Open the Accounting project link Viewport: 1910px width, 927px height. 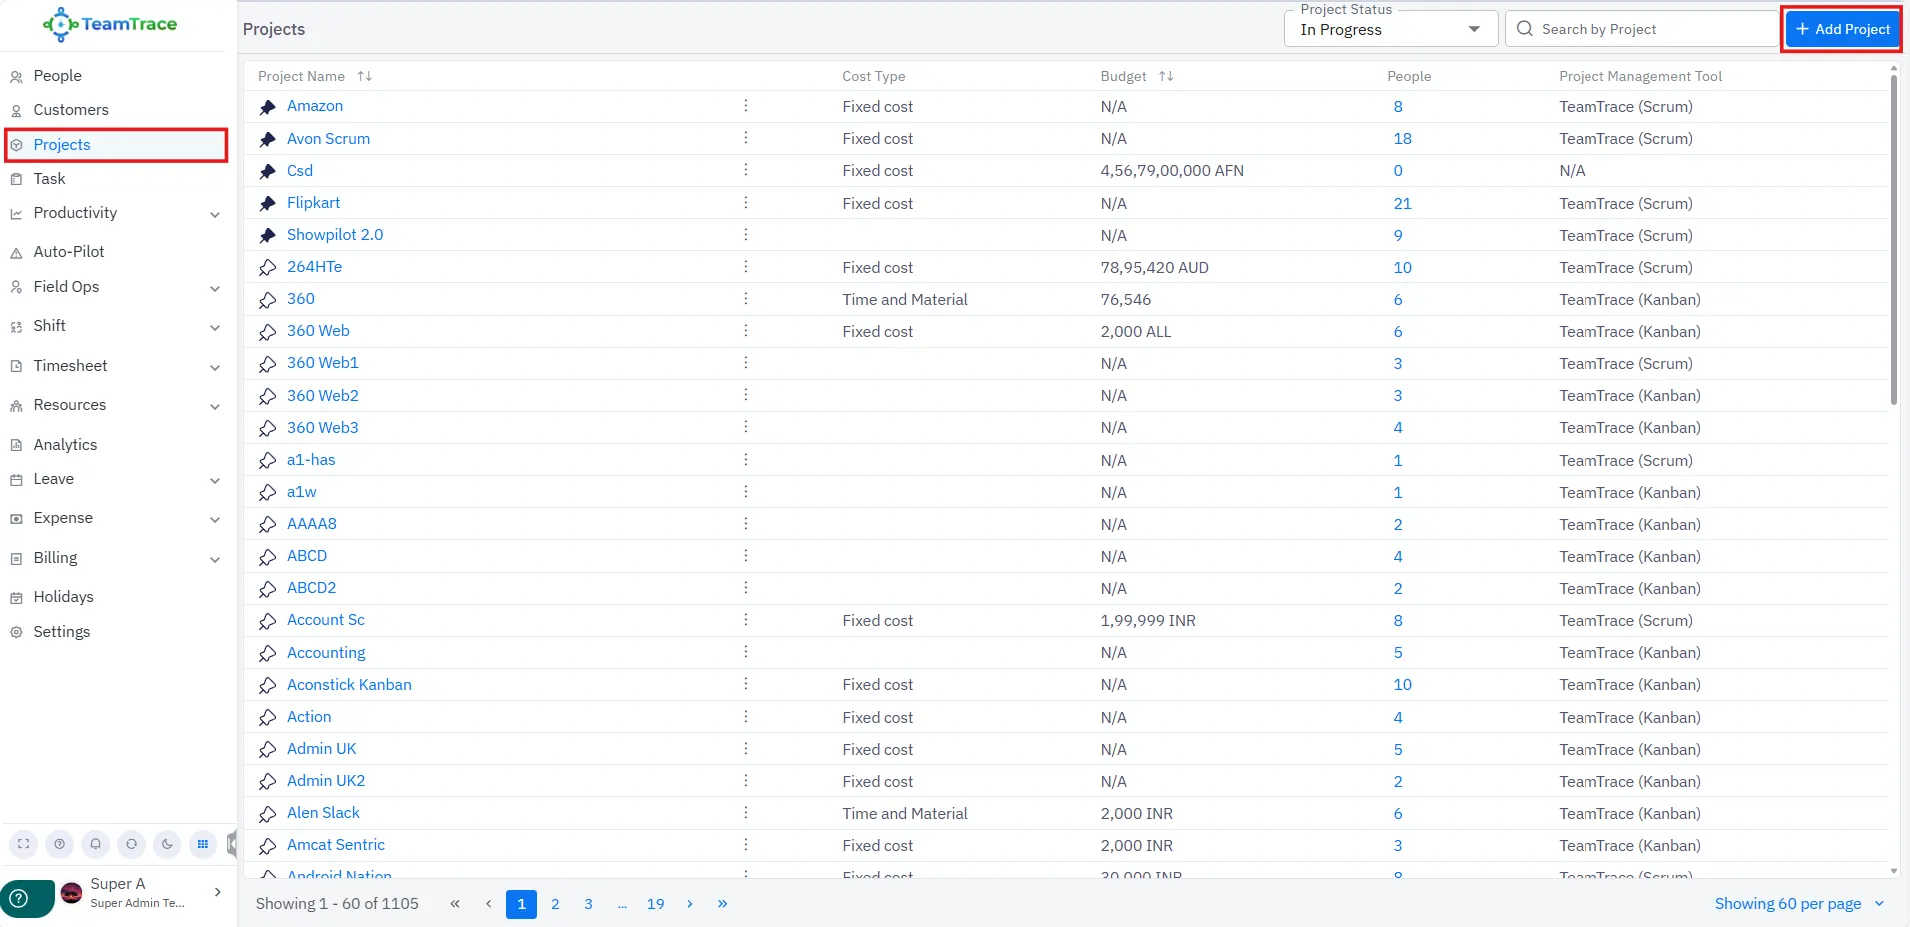326,653
